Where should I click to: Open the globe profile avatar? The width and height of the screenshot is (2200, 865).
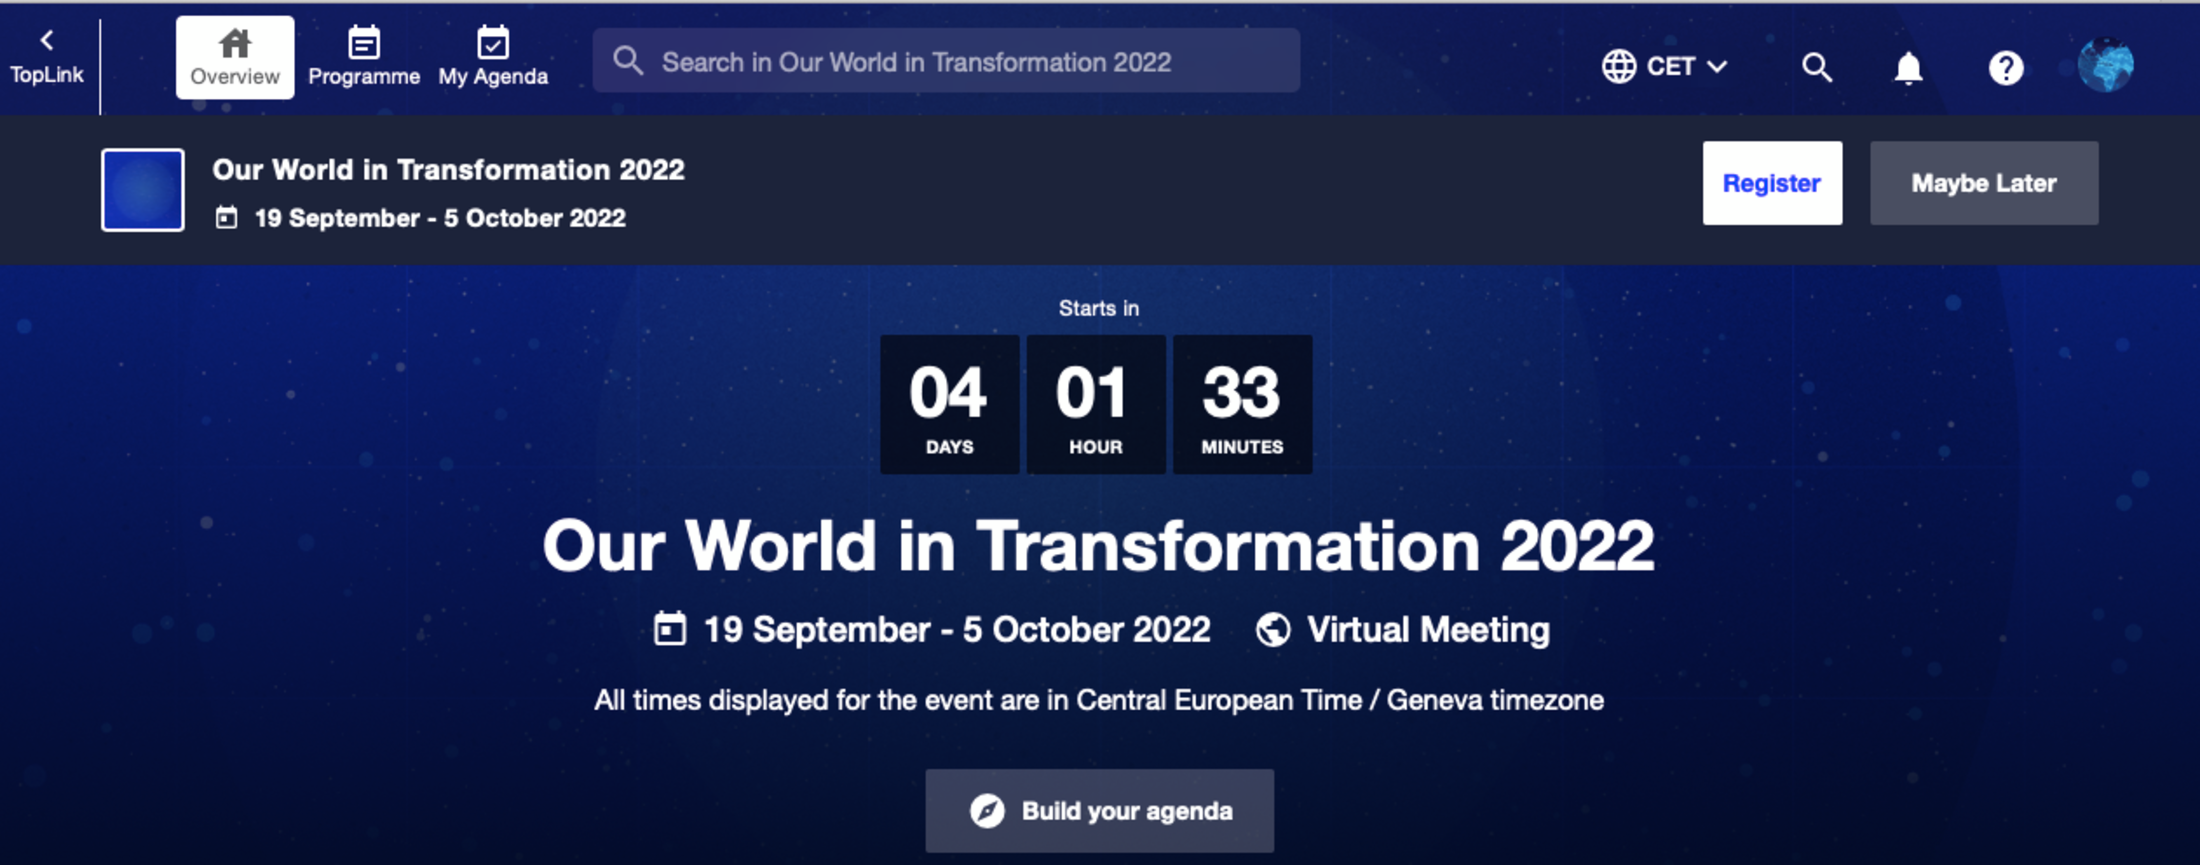[2105, 66]
